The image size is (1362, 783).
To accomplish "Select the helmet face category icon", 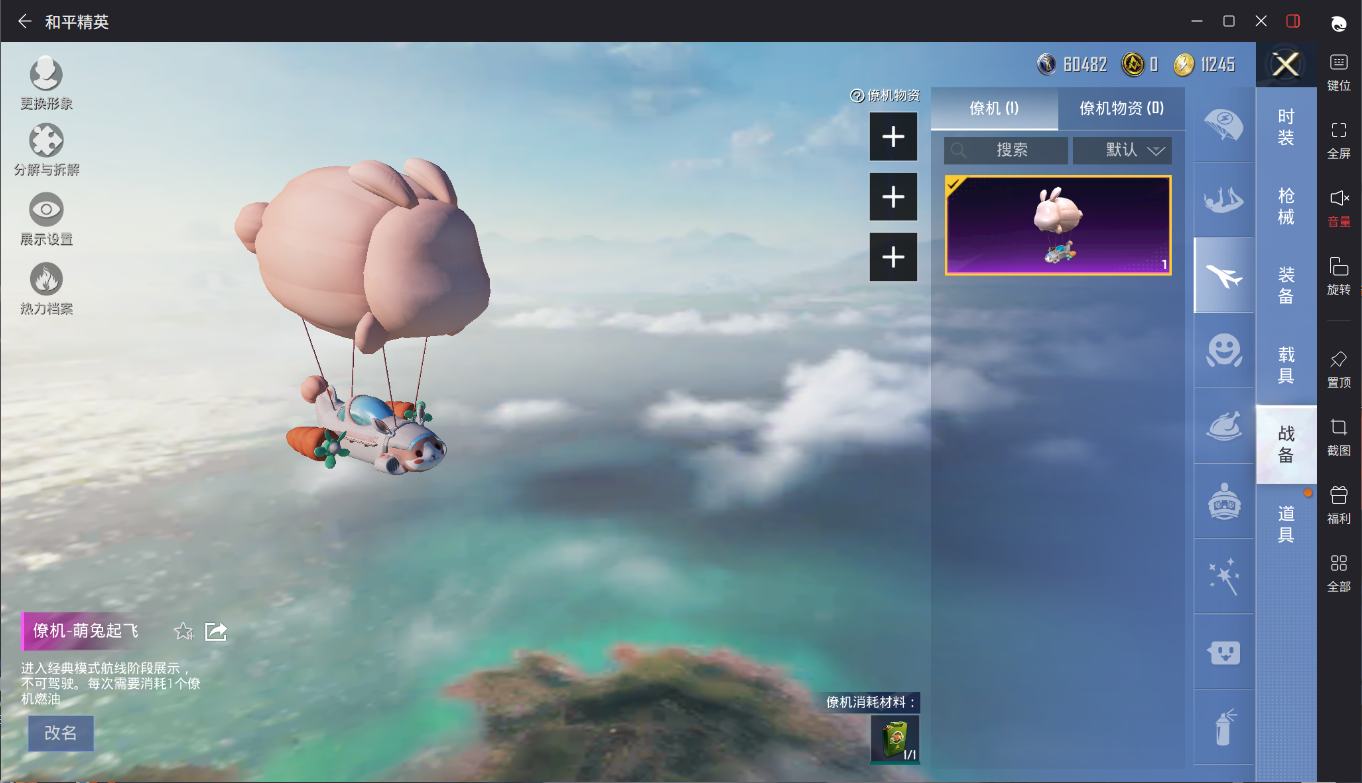I will pyautogui.click(x=1223, y=501).
